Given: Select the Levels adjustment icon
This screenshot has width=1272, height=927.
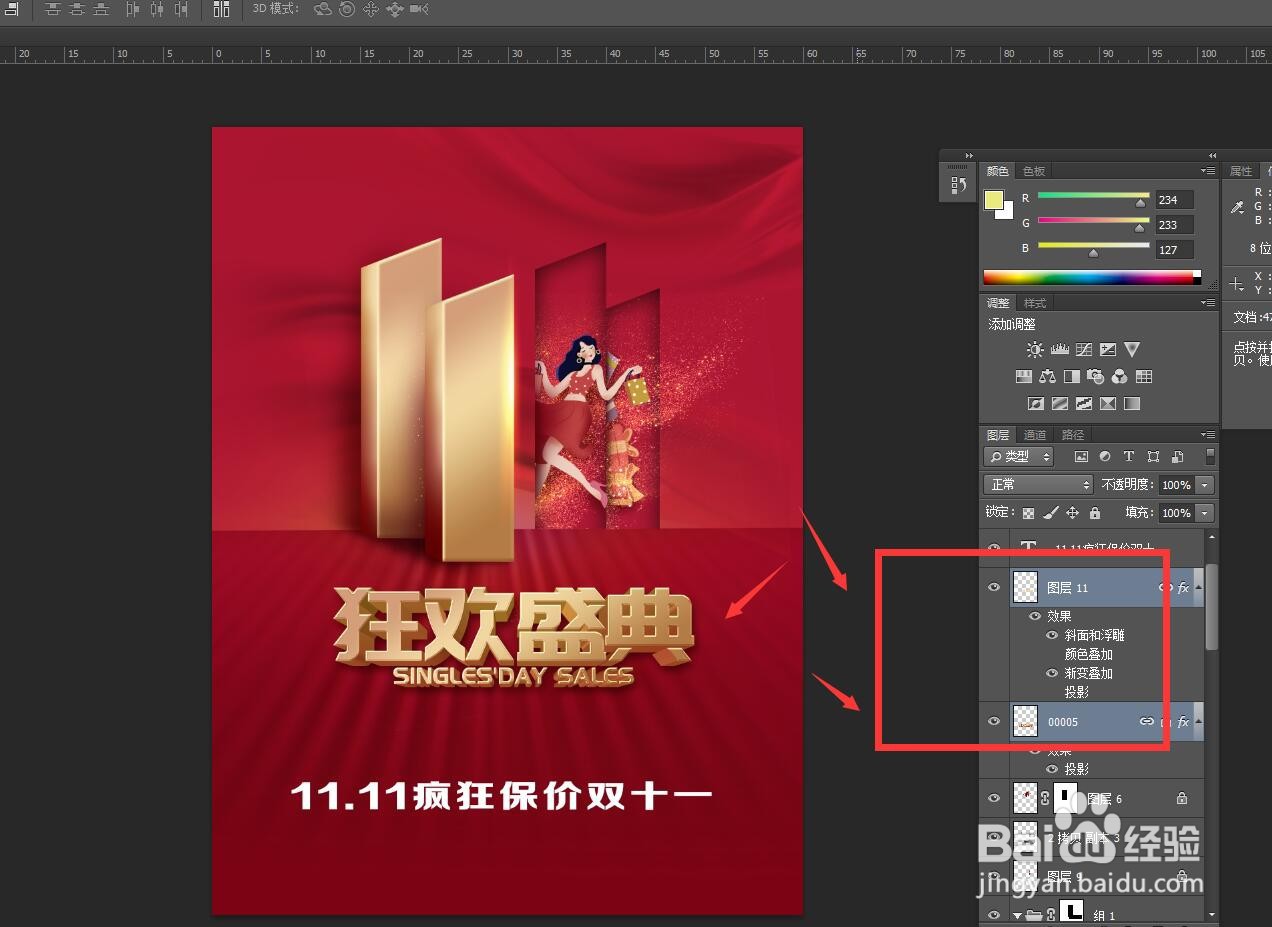Looking at the screenshot, I should (1060, 348).
